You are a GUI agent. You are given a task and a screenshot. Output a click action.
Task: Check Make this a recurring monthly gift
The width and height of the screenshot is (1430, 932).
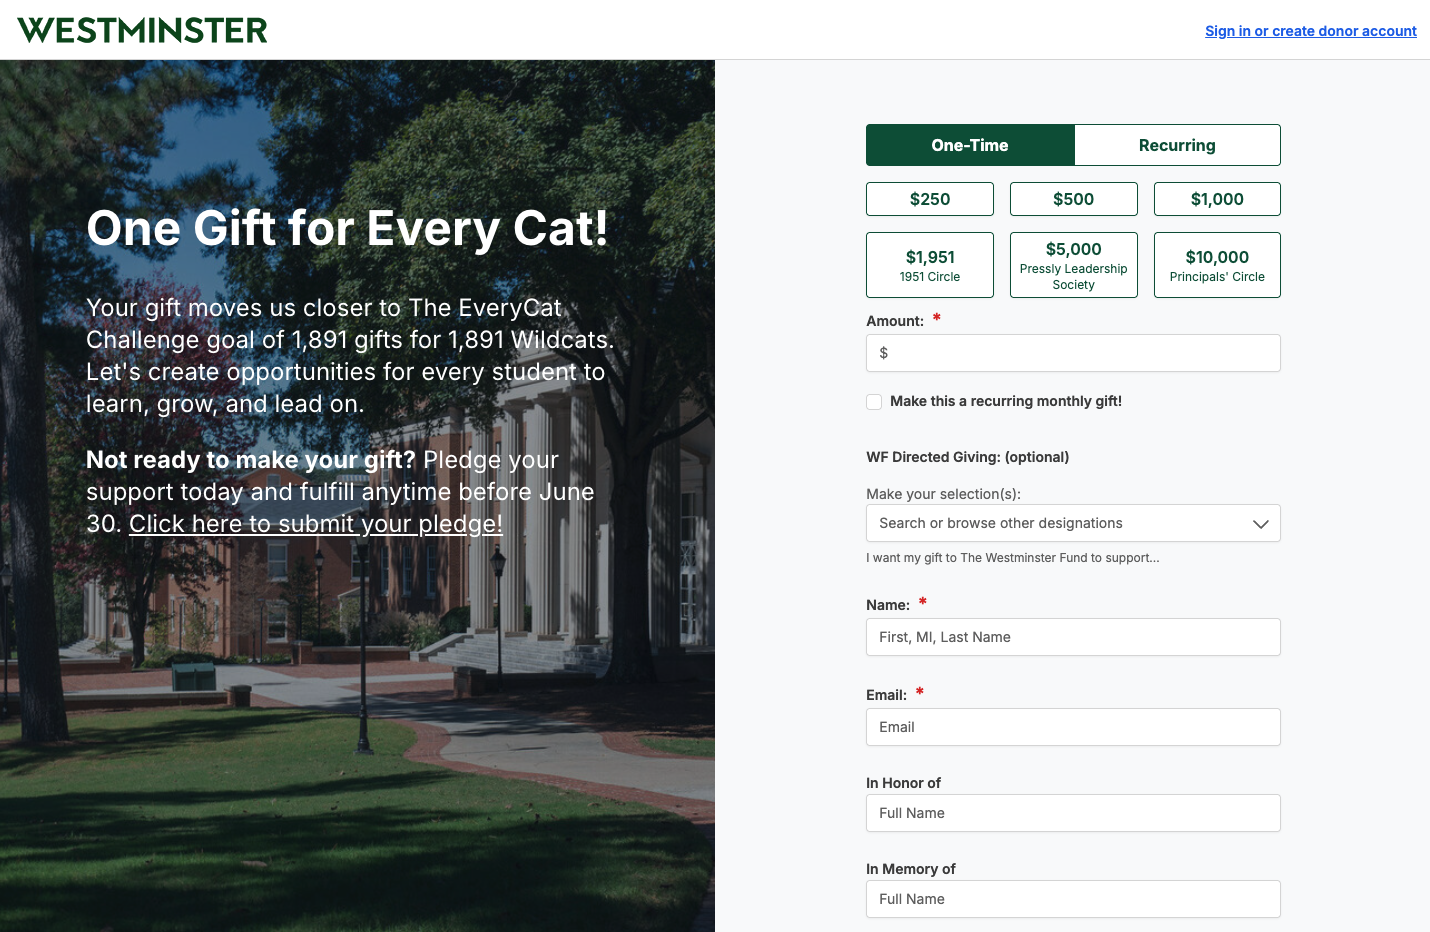pyautogui.click(x=874, y=402)
